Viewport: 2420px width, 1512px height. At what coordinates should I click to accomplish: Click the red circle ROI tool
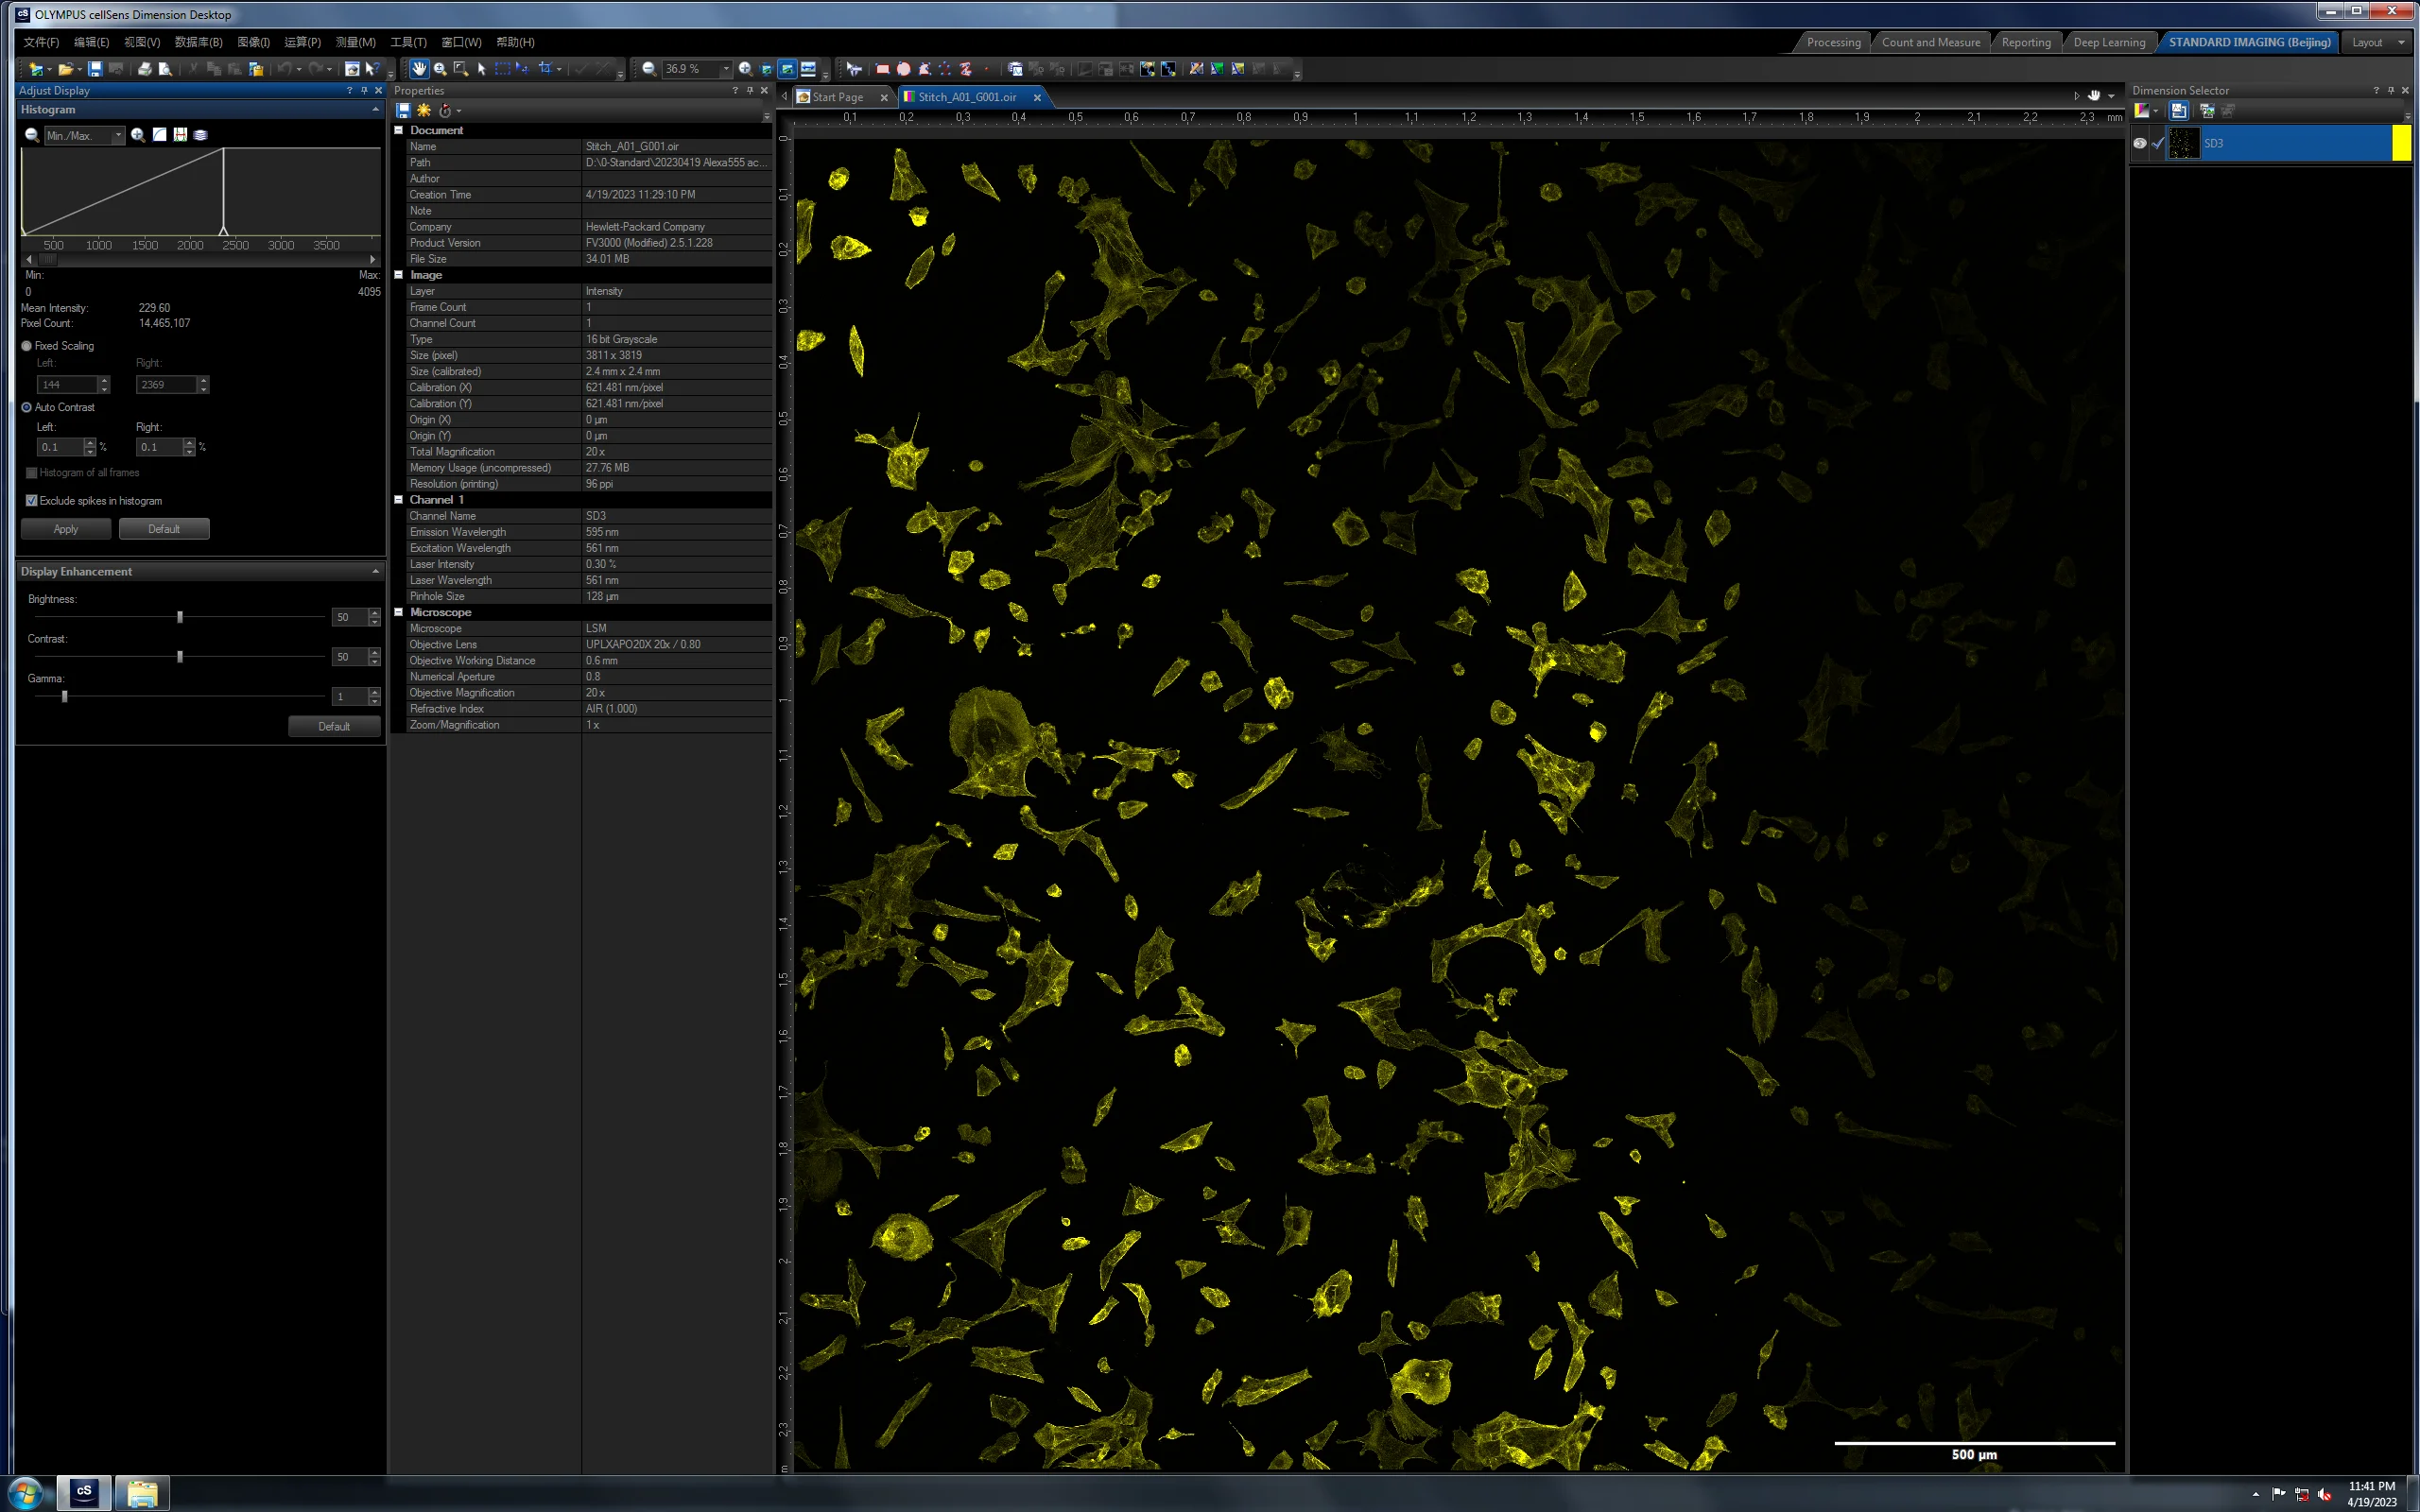tap(903, 69)
